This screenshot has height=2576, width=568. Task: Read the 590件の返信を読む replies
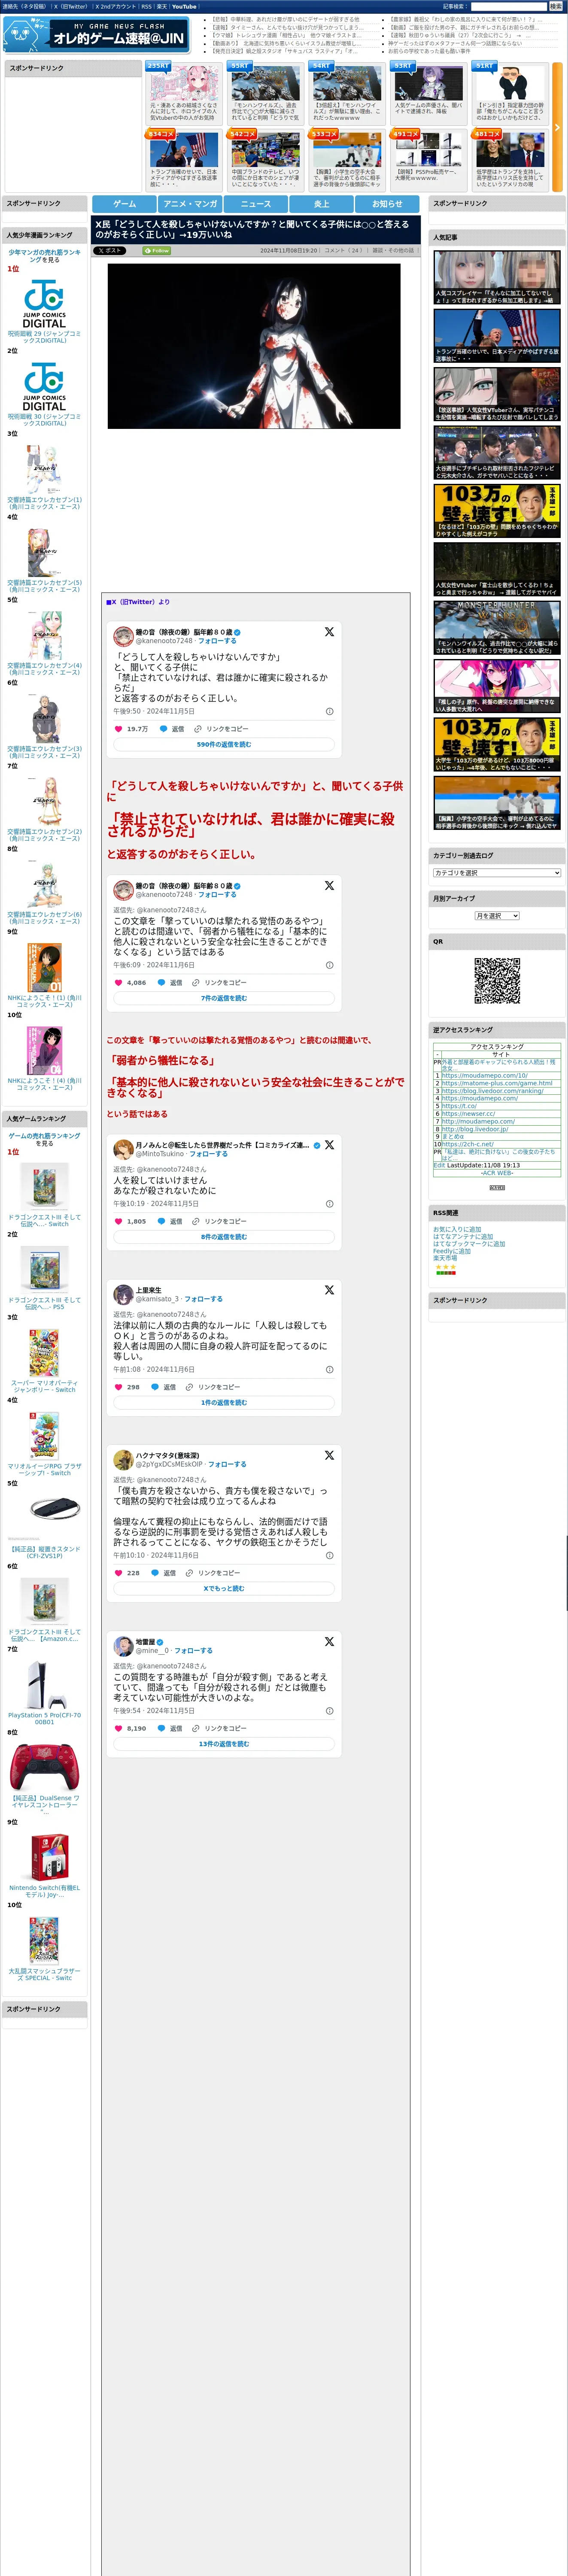click(x=224, y=744)
